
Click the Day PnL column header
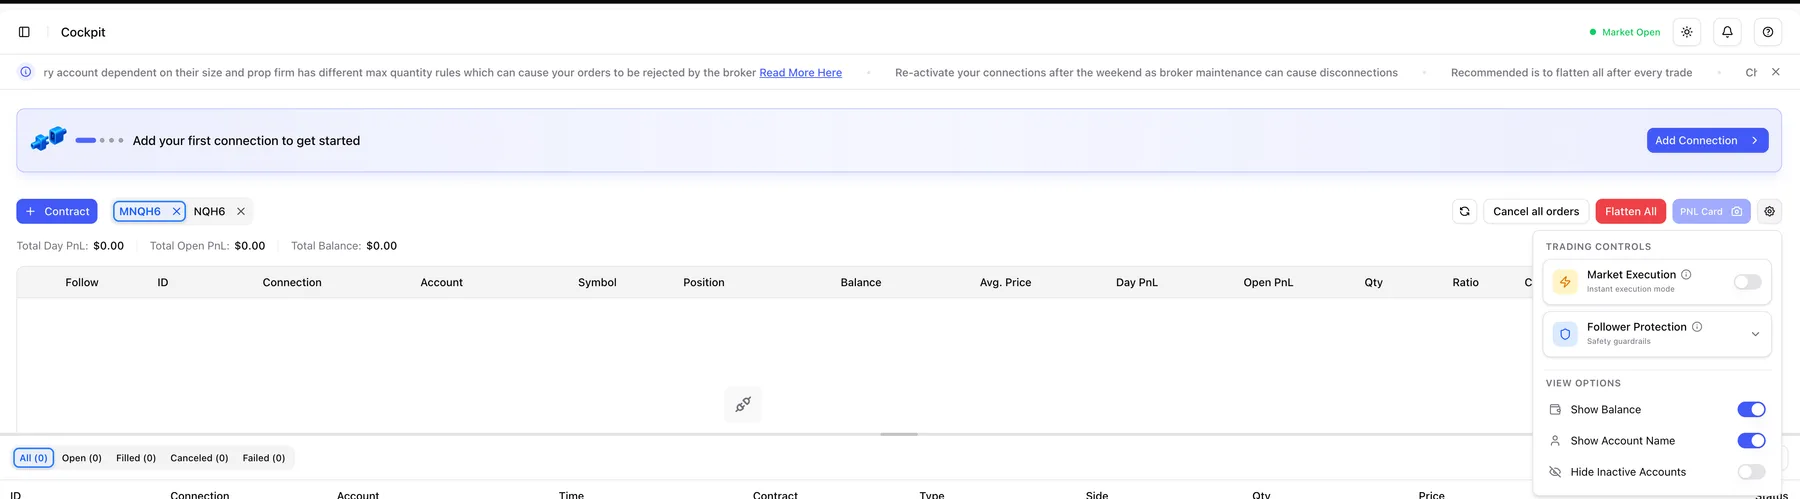coord(1137,282)
